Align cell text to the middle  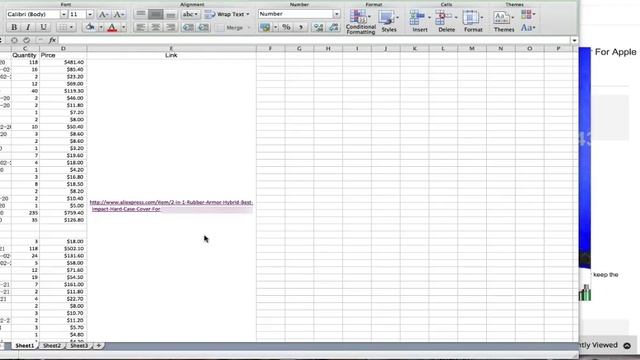click(x=156, y=14)
